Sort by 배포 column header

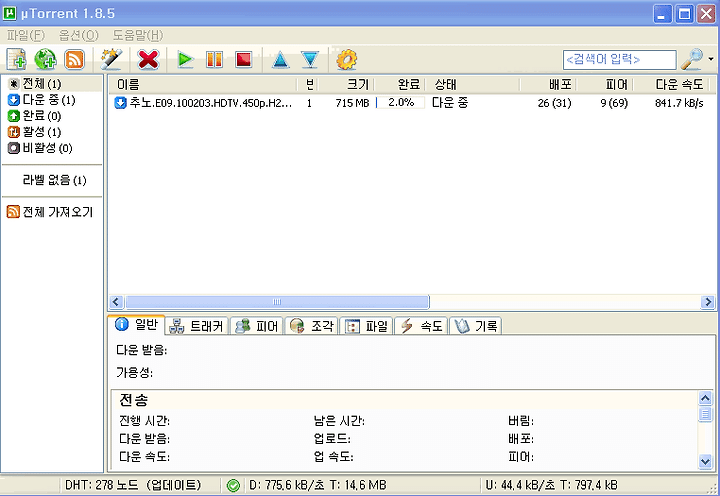549,85
